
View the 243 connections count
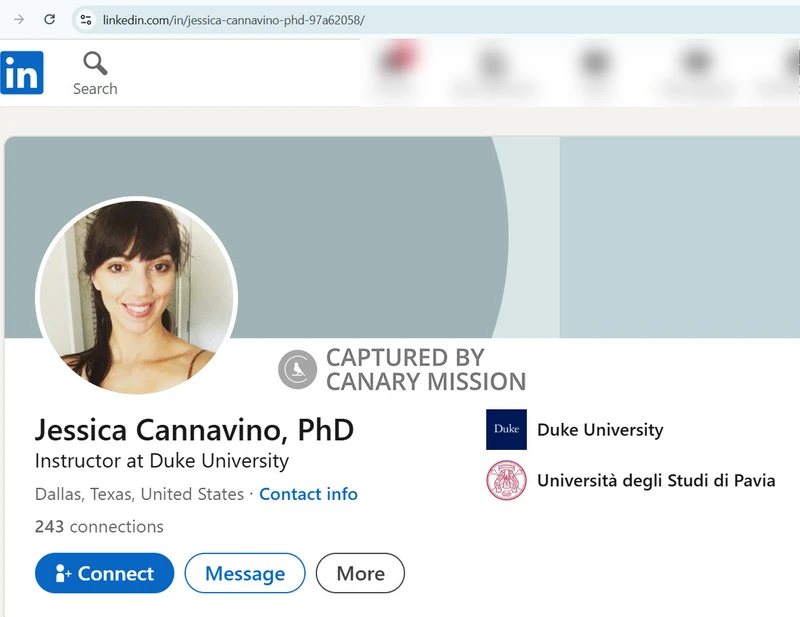(x=99, y=526)
